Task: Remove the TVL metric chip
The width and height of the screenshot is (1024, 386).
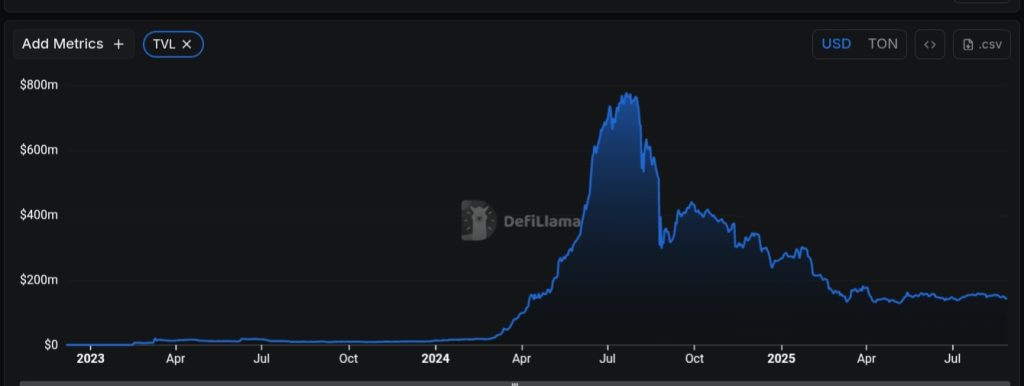Action: pyautogui.click(x=187, y=44)
